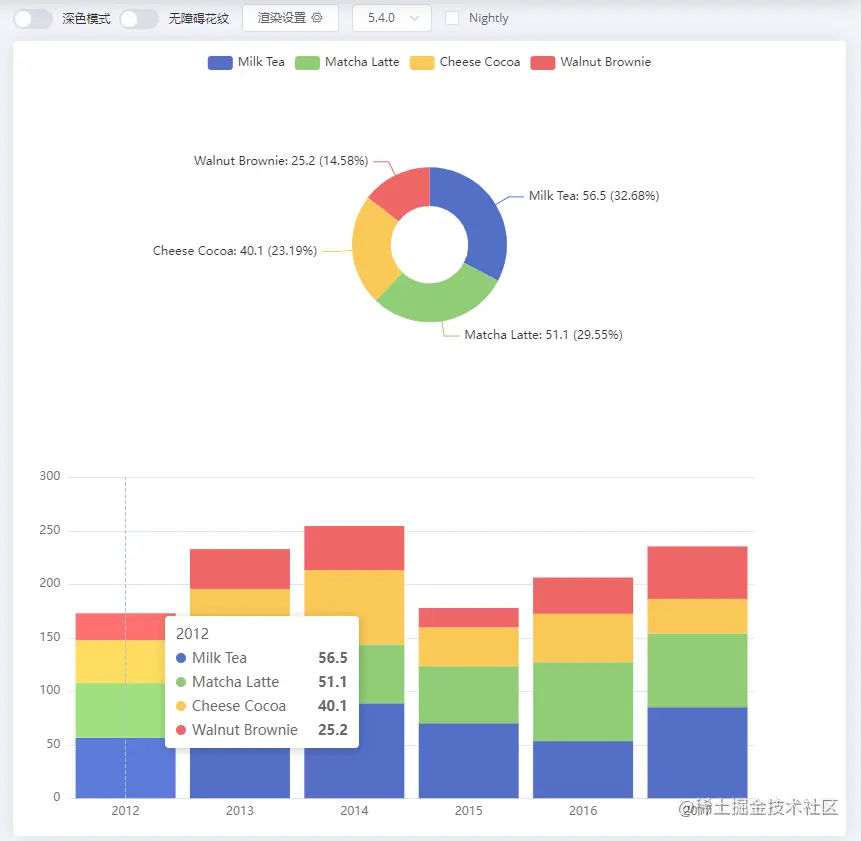Click the Matcha Latte legend label
Screen dimensions: 862x841
[362, 62]
